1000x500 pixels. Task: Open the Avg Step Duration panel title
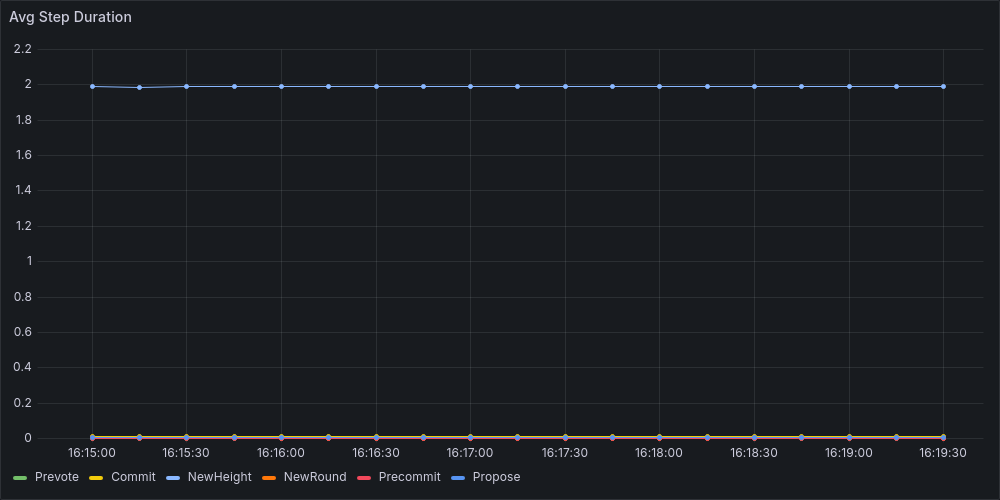pos(70,17)
